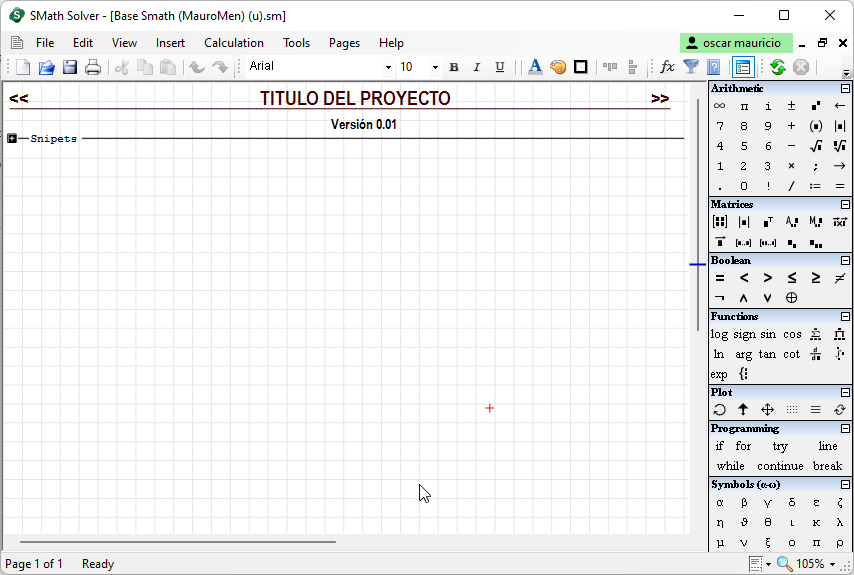Screen dimensions: 854x575
Task: Collapse the Arithmetic panel
Action: (845, 89)
